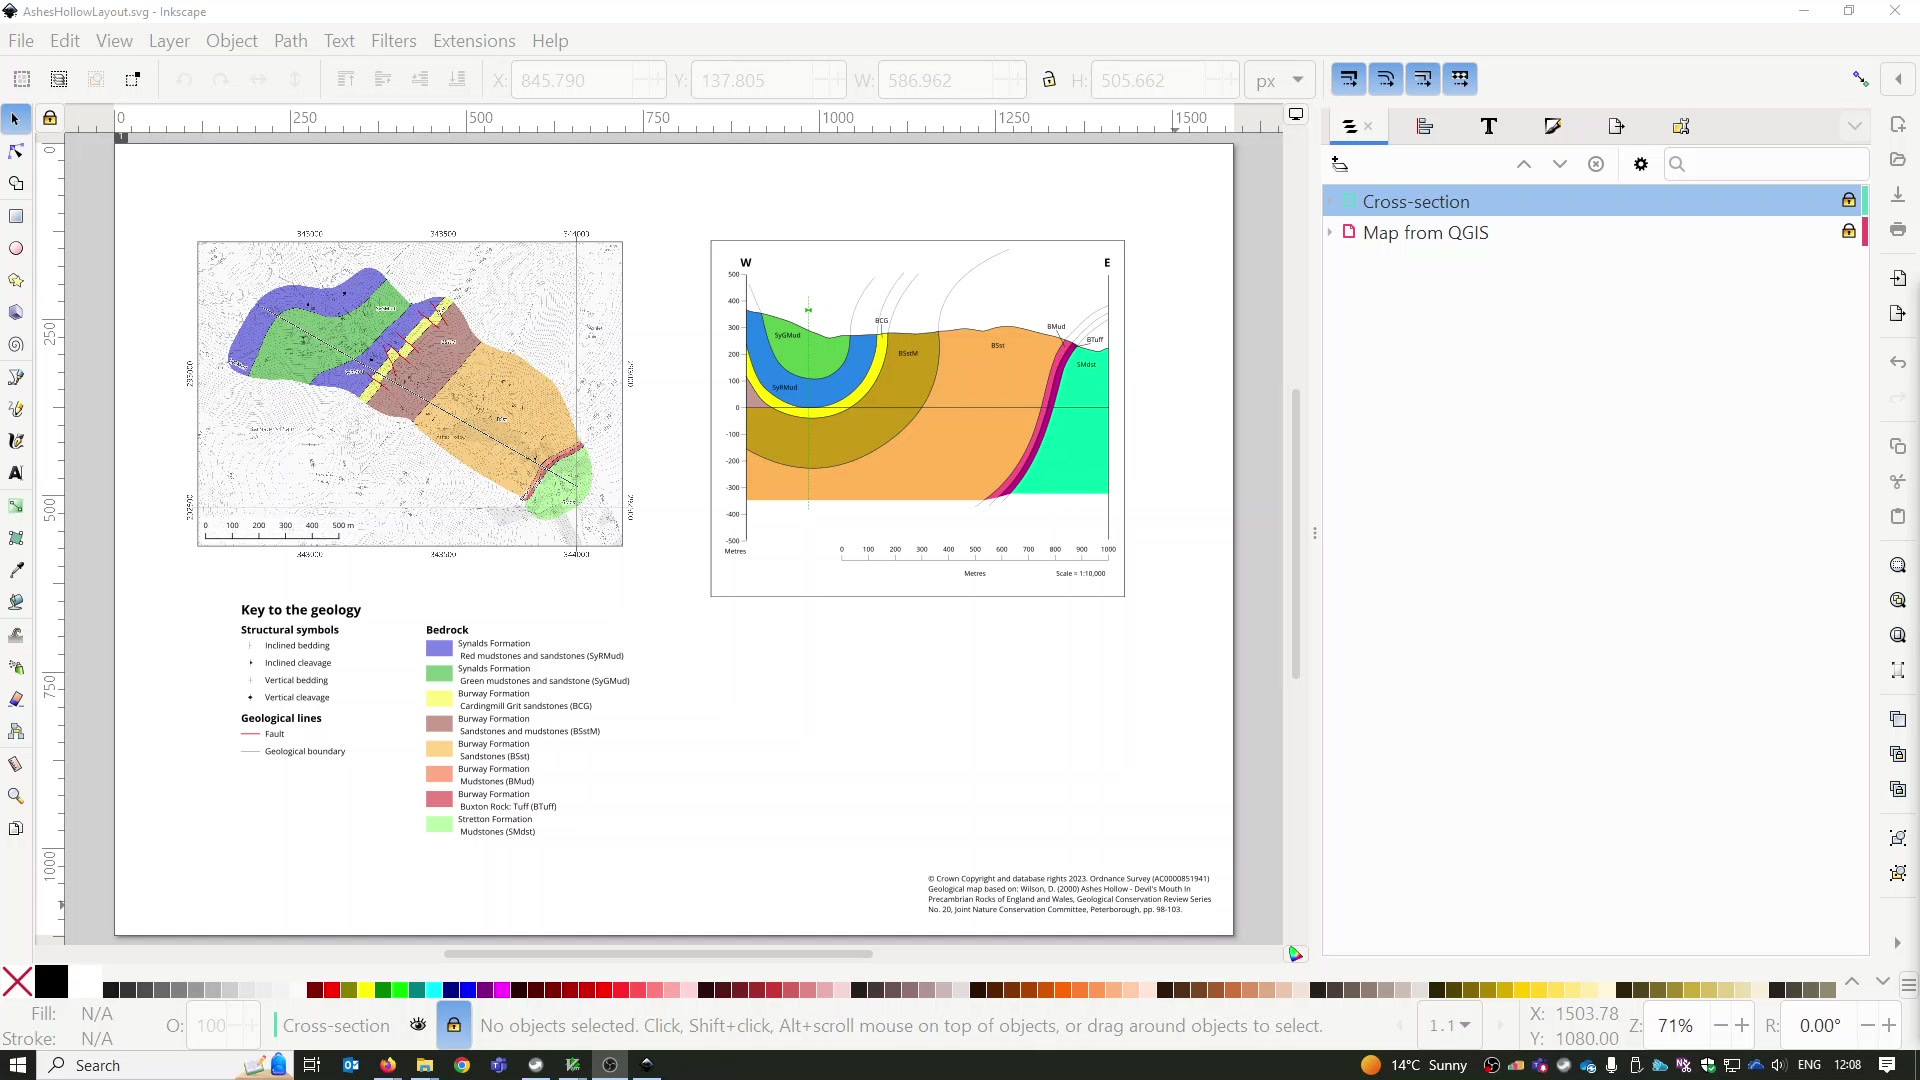Open the Filters menu
The width and height of the screenshot is (1920, 1080).
point(393,41)
